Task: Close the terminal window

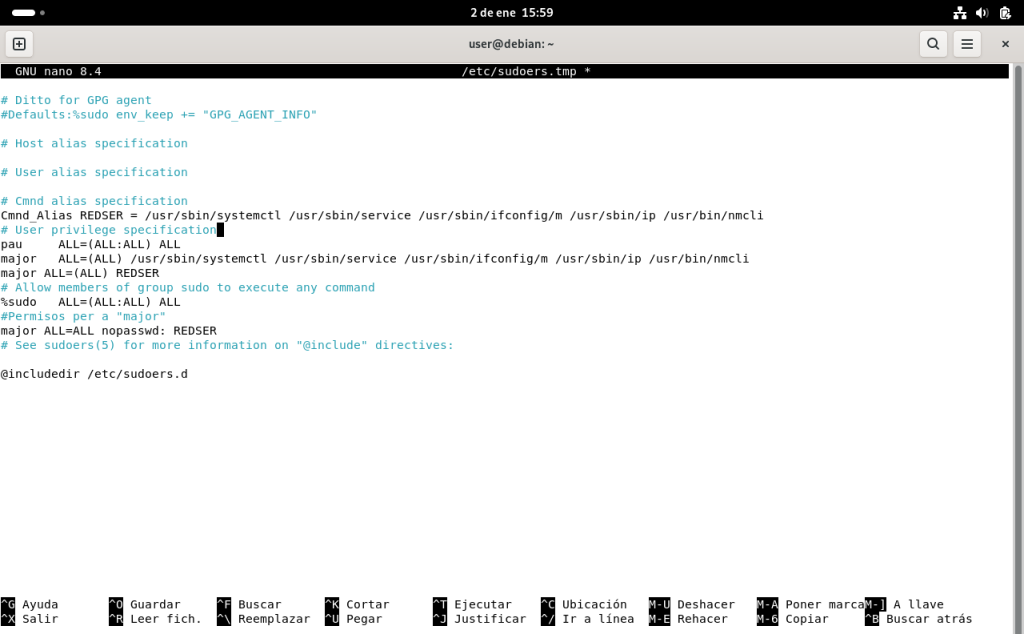Action: point(1005,44)
